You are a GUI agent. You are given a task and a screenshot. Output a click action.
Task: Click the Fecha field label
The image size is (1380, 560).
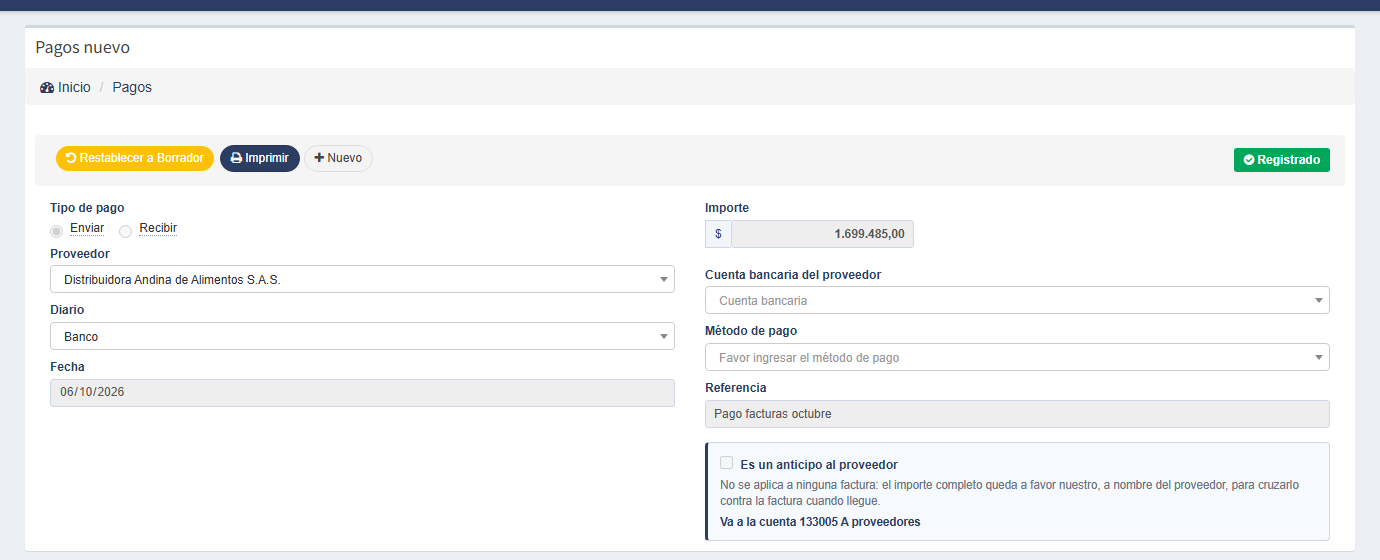[67, 367]
